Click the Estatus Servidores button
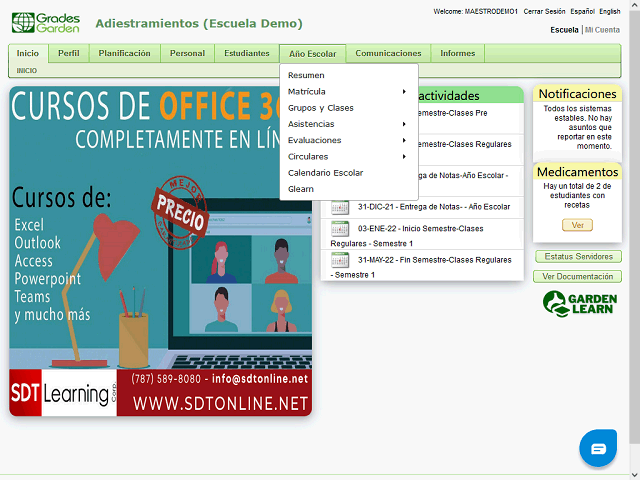 tap(578, 257)
